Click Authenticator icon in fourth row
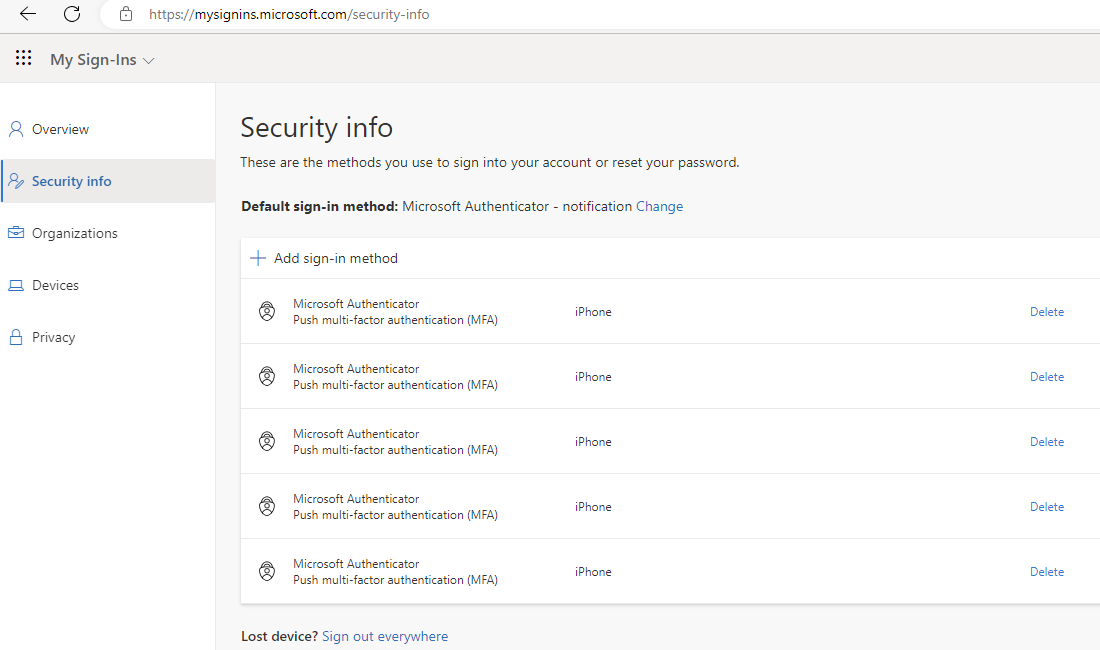The image size is (1100, 650). [267, 506]
